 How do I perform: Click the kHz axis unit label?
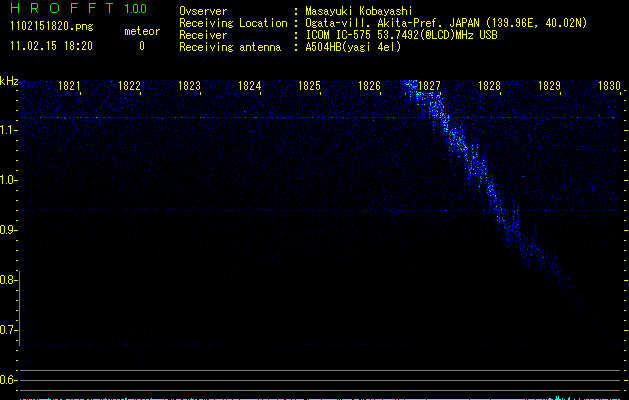(x=9, y=81)
